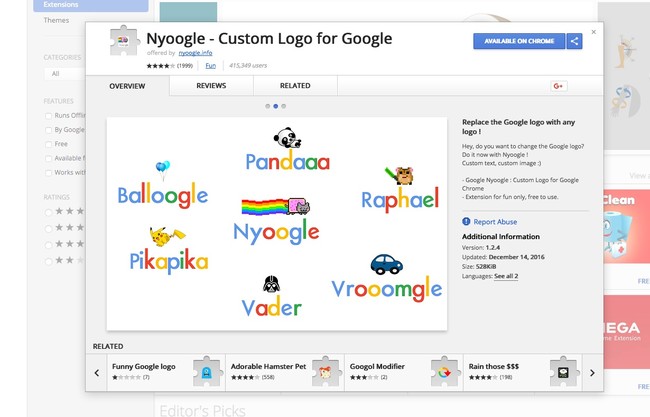Viewport: 650px width, 417px height.
Task: Click See all 2 languages link
Action: coord(506,276)
